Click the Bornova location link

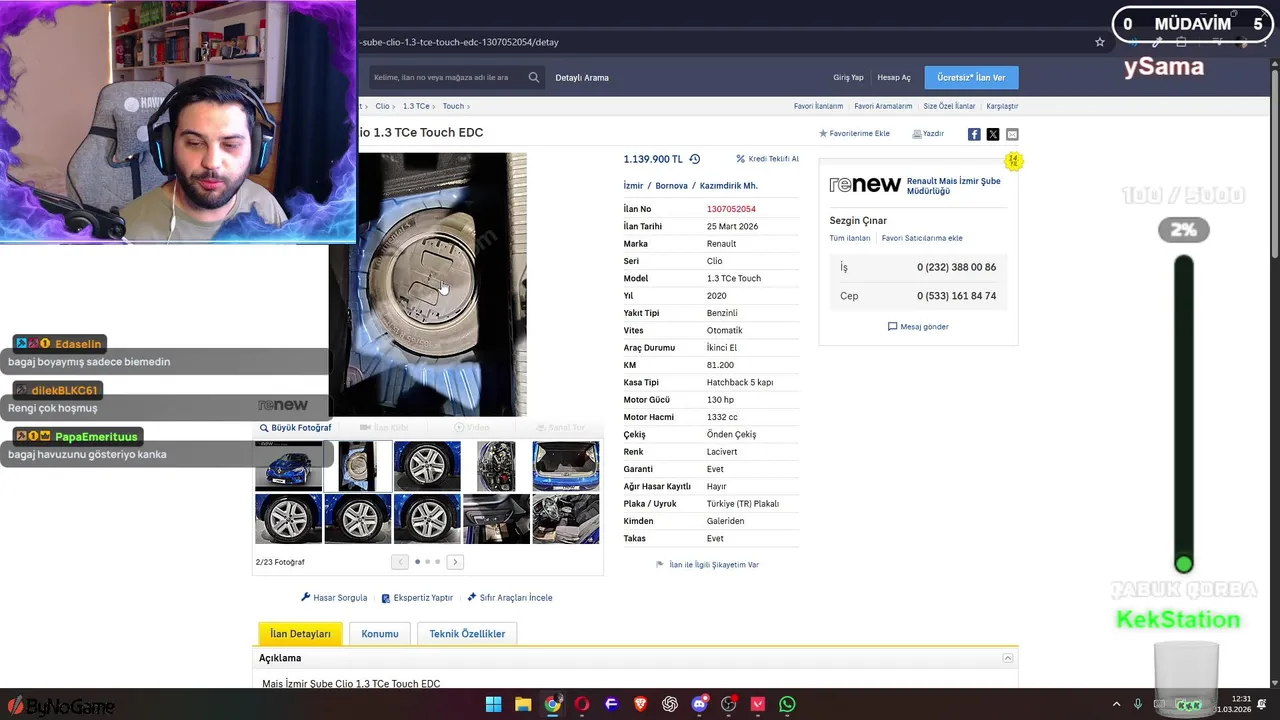671,186
